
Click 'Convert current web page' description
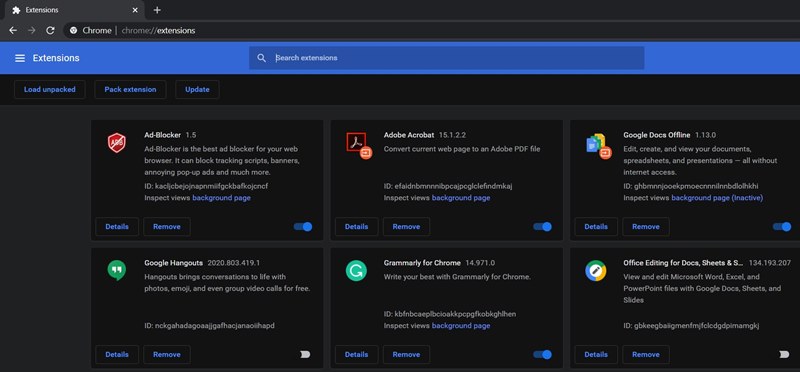point(462,149)
